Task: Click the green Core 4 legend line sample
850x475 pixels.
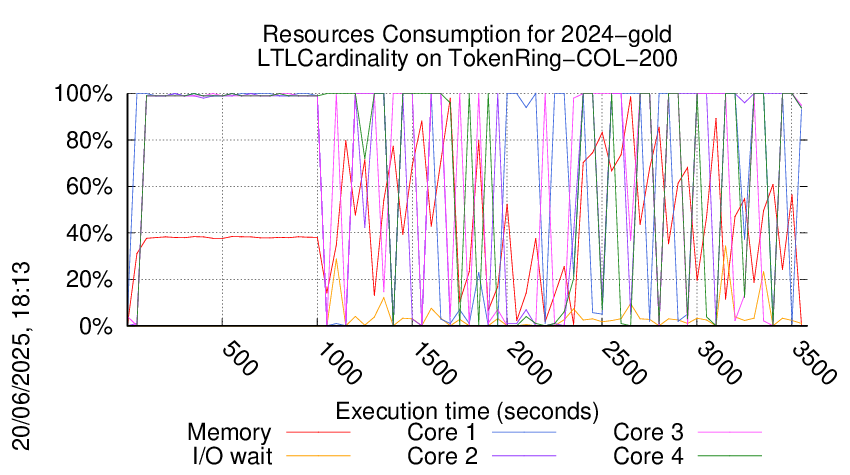Action: pyautogui.click(x=730, y=456)
